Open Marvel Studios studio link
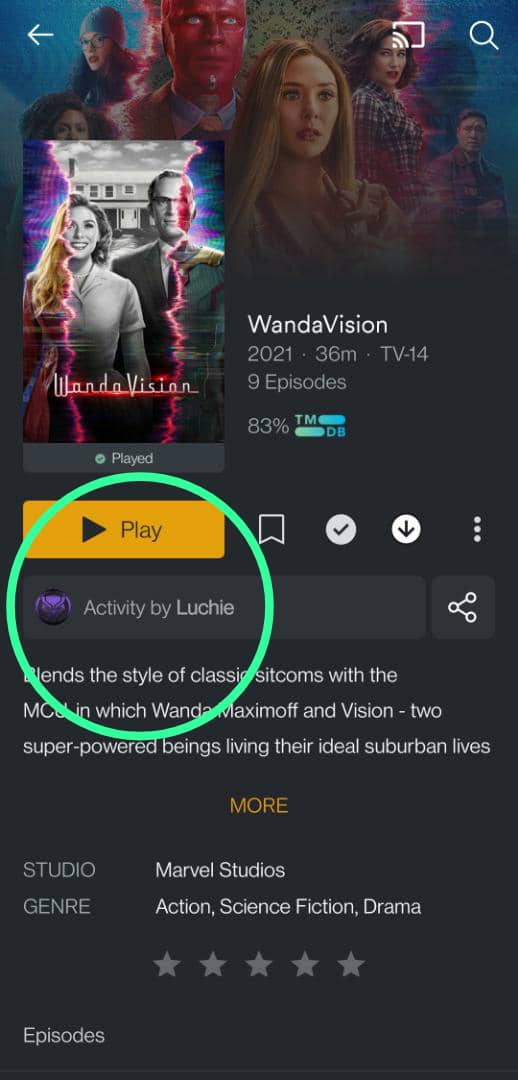 220,870
